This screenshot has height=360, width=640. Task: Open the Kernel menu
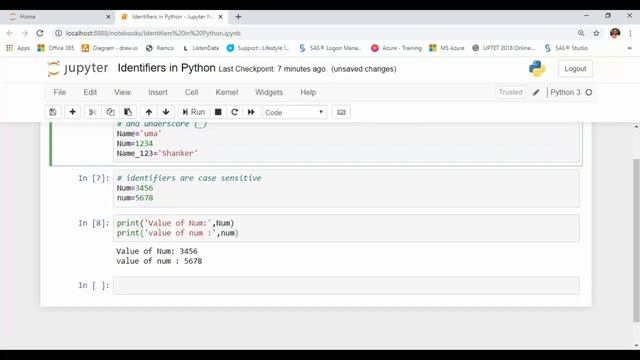tap(227, 92)
